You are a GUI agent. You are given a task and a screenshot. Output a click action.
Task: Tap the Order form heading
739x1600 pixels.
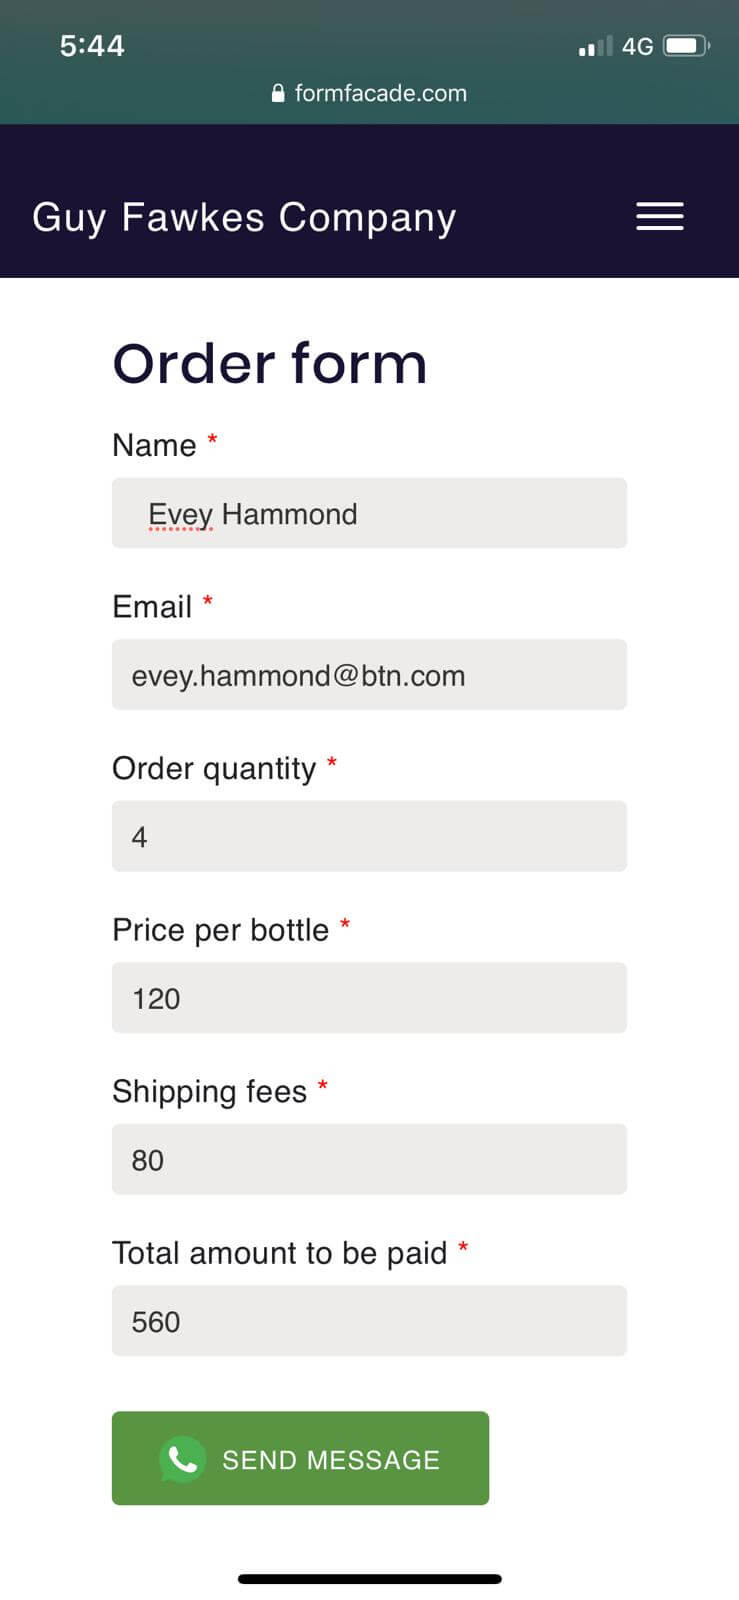tap(270, 363)
